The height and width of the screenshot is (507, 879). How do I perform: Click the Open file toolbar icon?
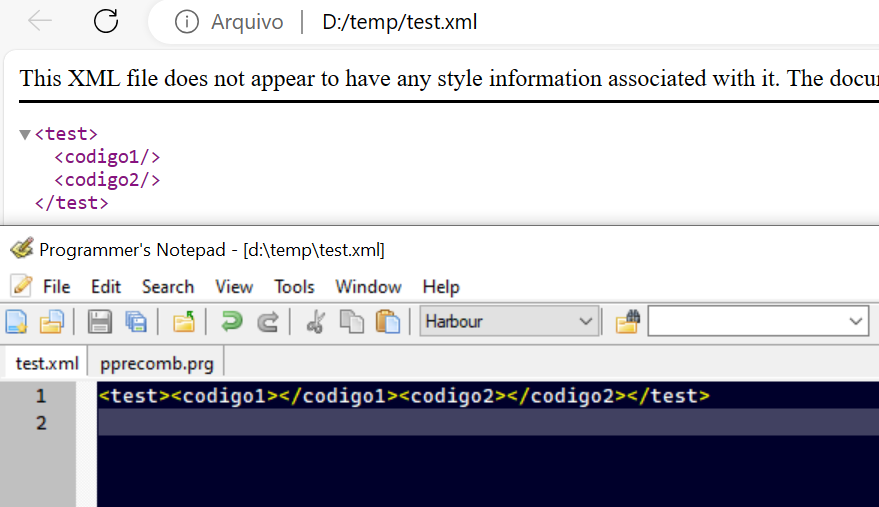click(x=50, y=322)
